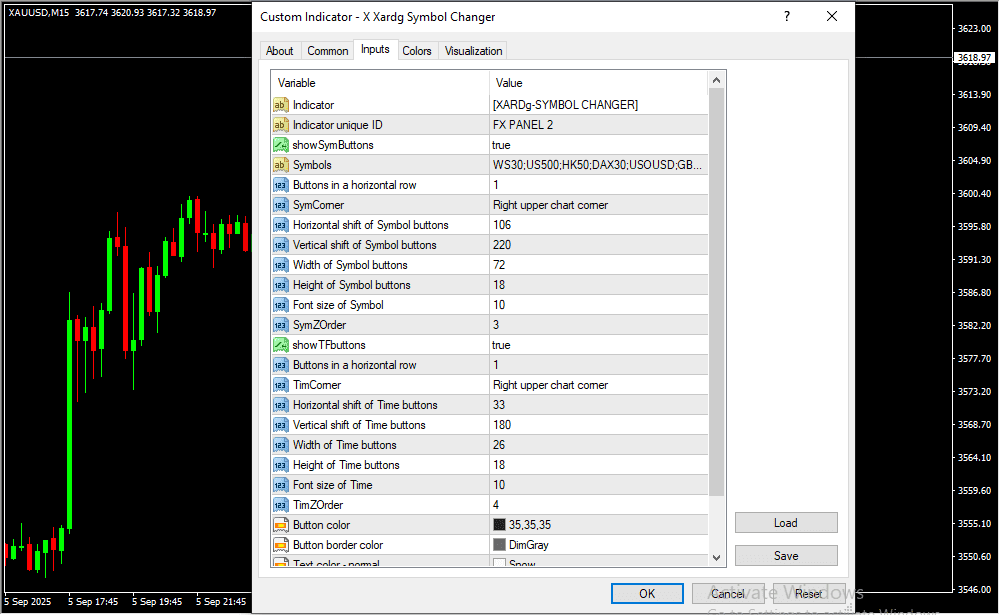Click the string icon beside Symbols row
The image size is (1000, 615).
point(280,165)
